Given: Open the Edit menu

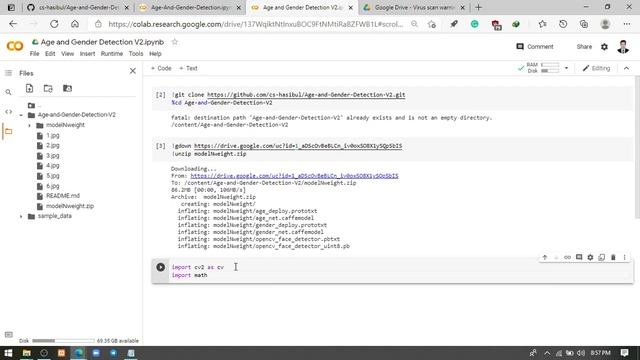Looking at the screenshot, I should pos(50,54).
